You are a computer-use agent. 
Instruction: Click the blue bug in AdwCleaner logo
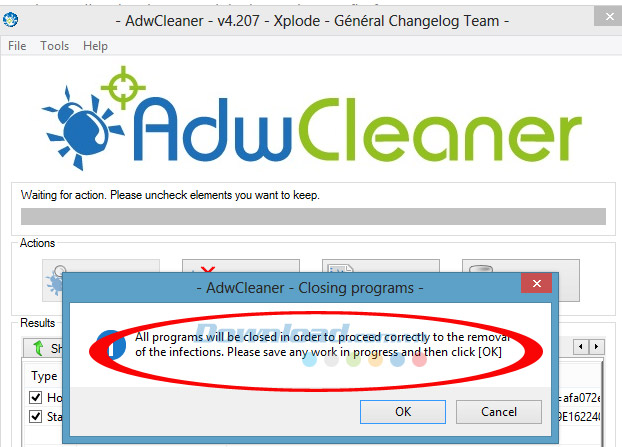(x=83, y=128)
